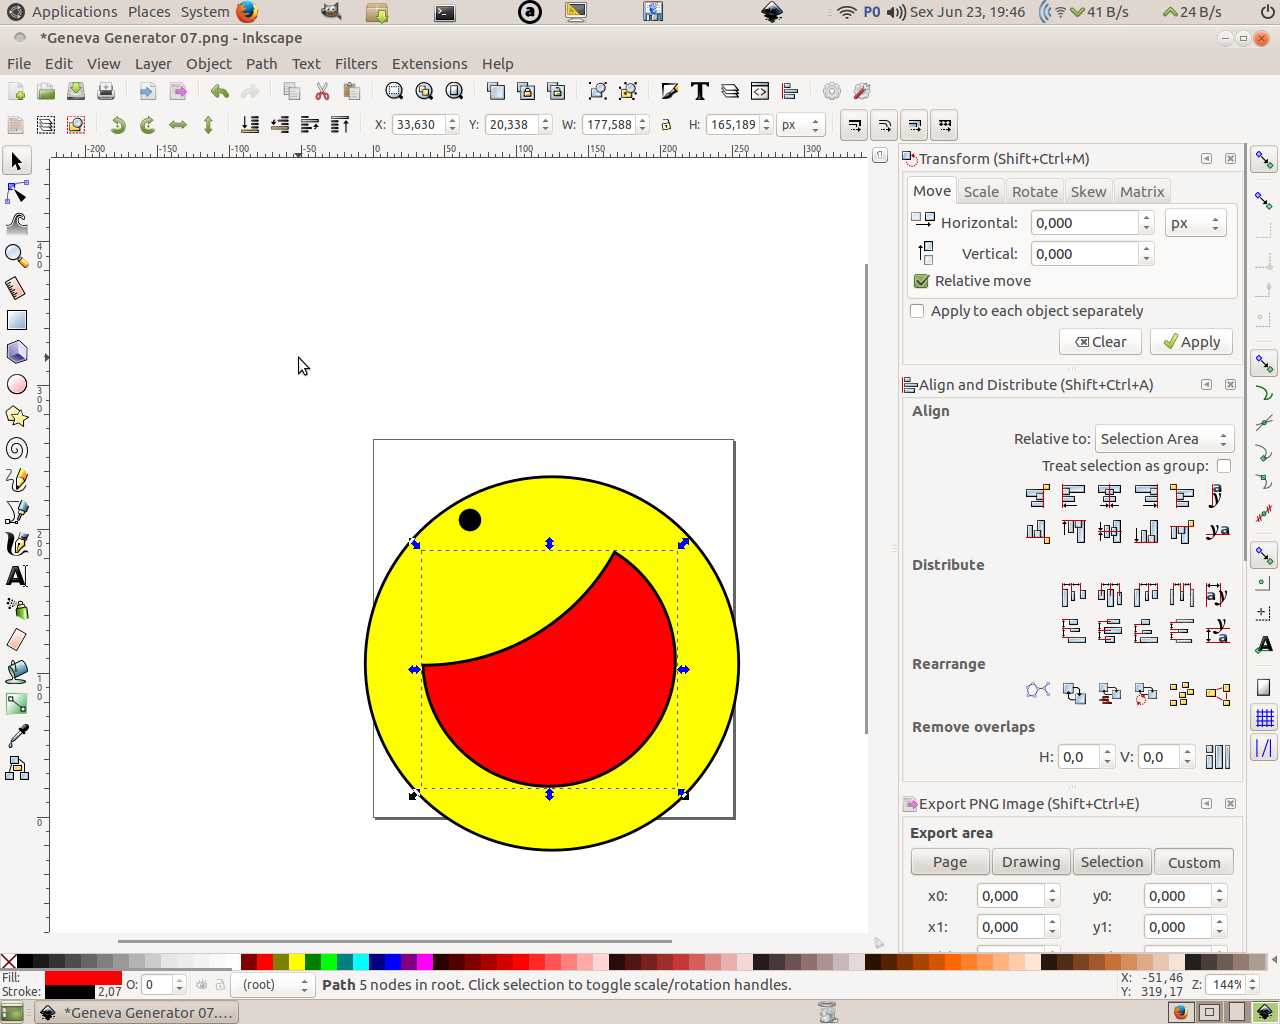This screenshot has width=1280, height=1024.
Task: Open the Extensions menu
Action: (x=429, y=64)
